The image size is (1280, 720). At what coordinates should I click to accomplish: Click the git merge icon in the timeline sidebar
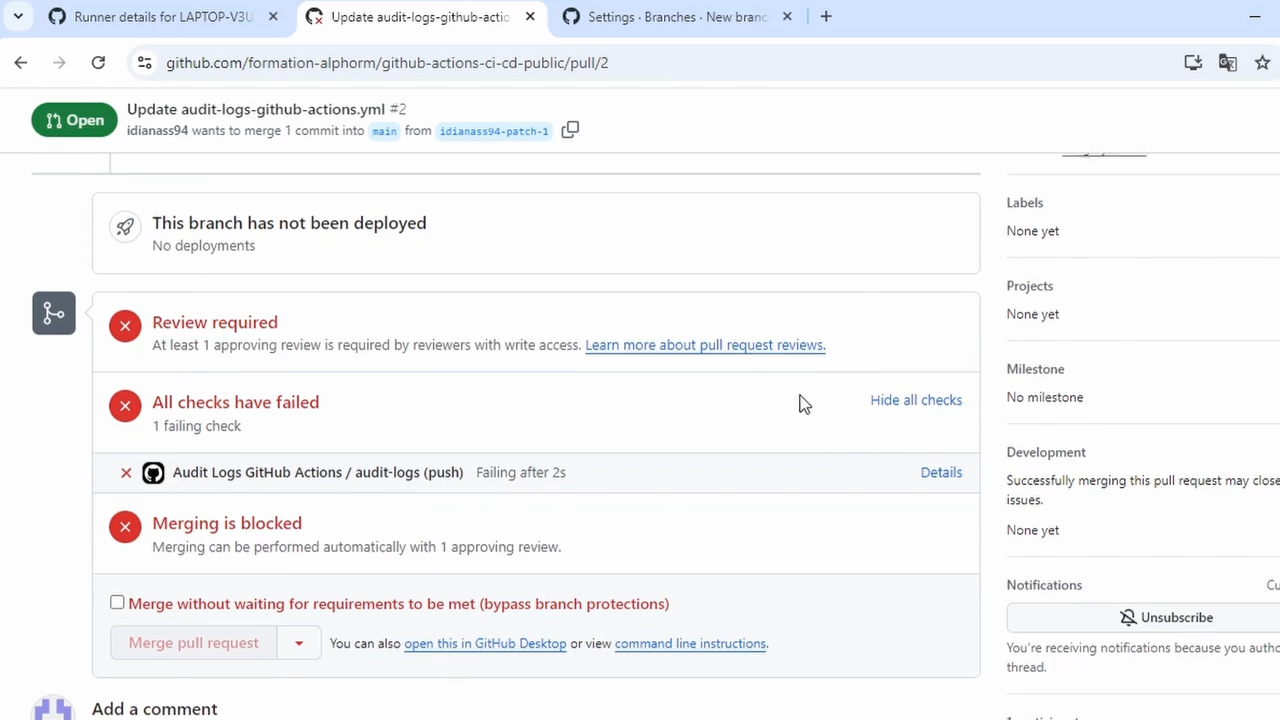click(53, 313)
